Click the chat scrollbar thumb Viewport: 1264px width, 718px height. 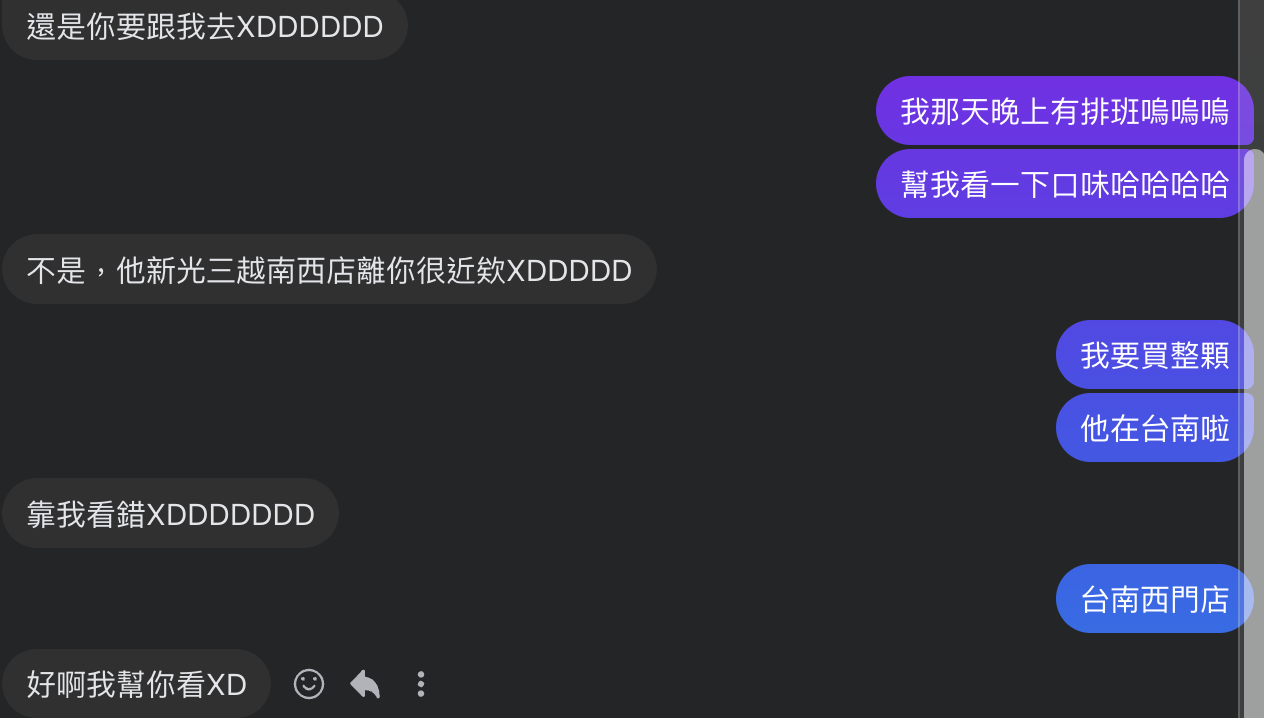1254,433
